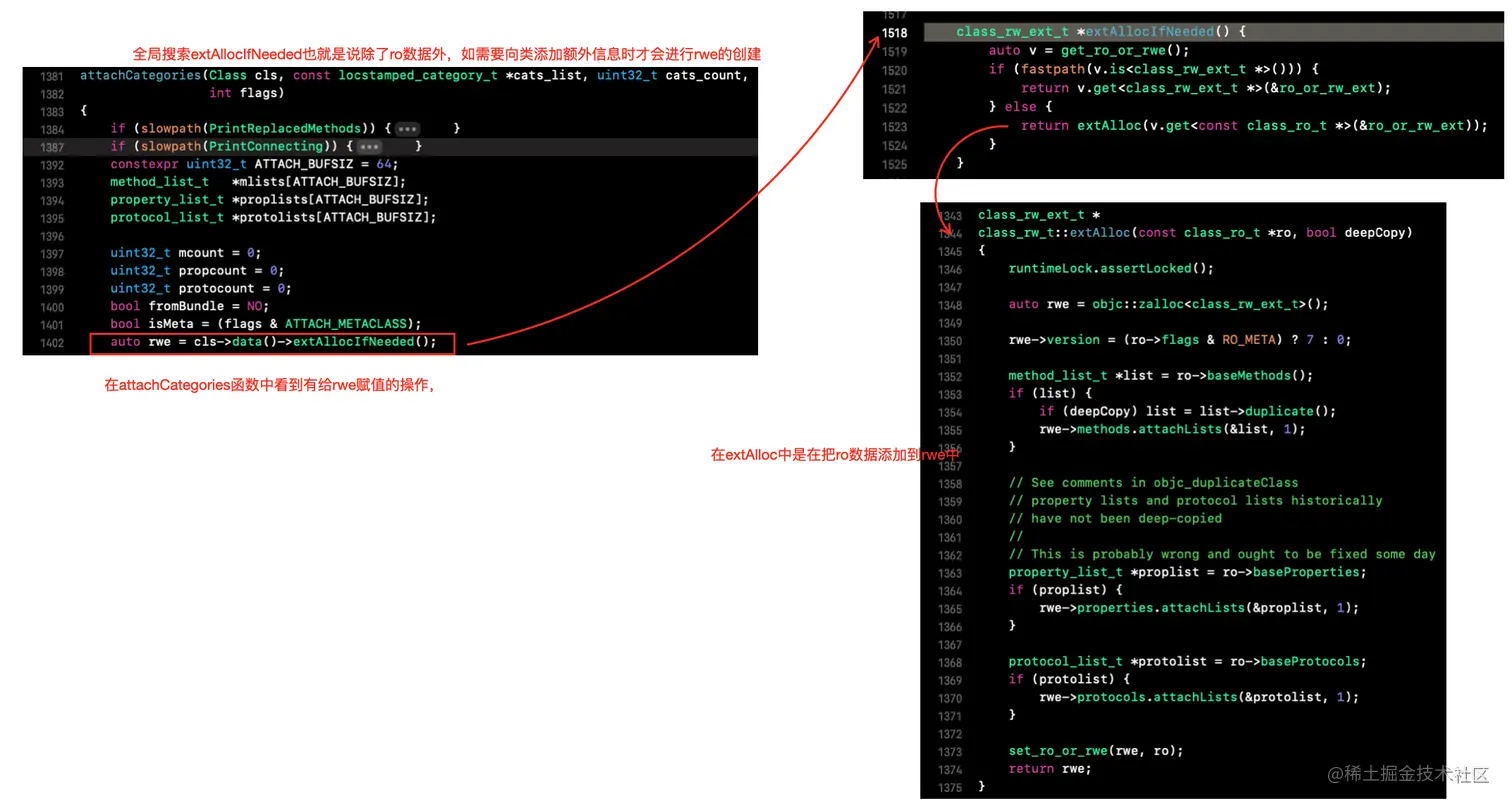Expand the folded block after slowpath(PrintReplacedMethods)
Image resolution: width=1512 pixels, height=808 pixels.
click(407, 129)
